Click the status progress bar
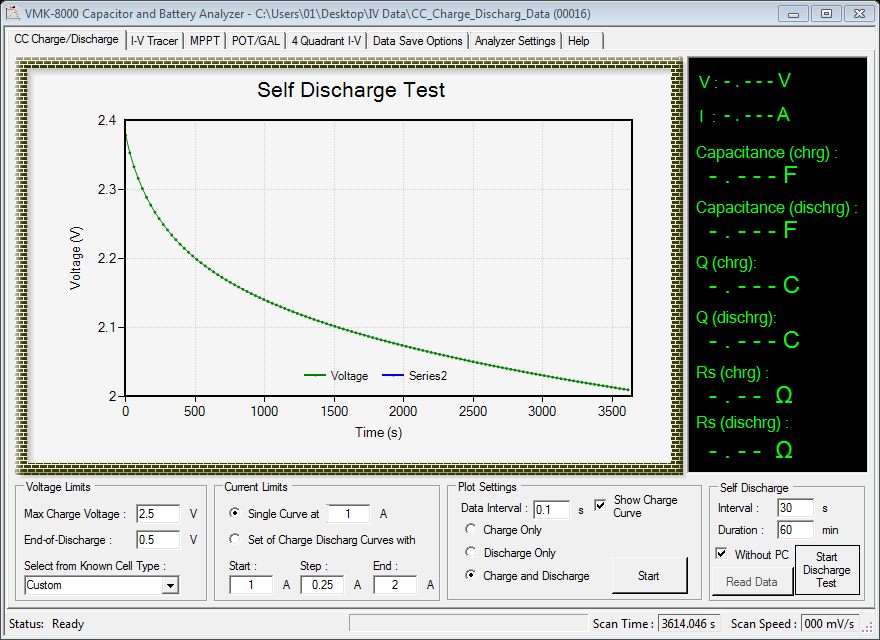This screenshot has height=640, width=880. 468,623
